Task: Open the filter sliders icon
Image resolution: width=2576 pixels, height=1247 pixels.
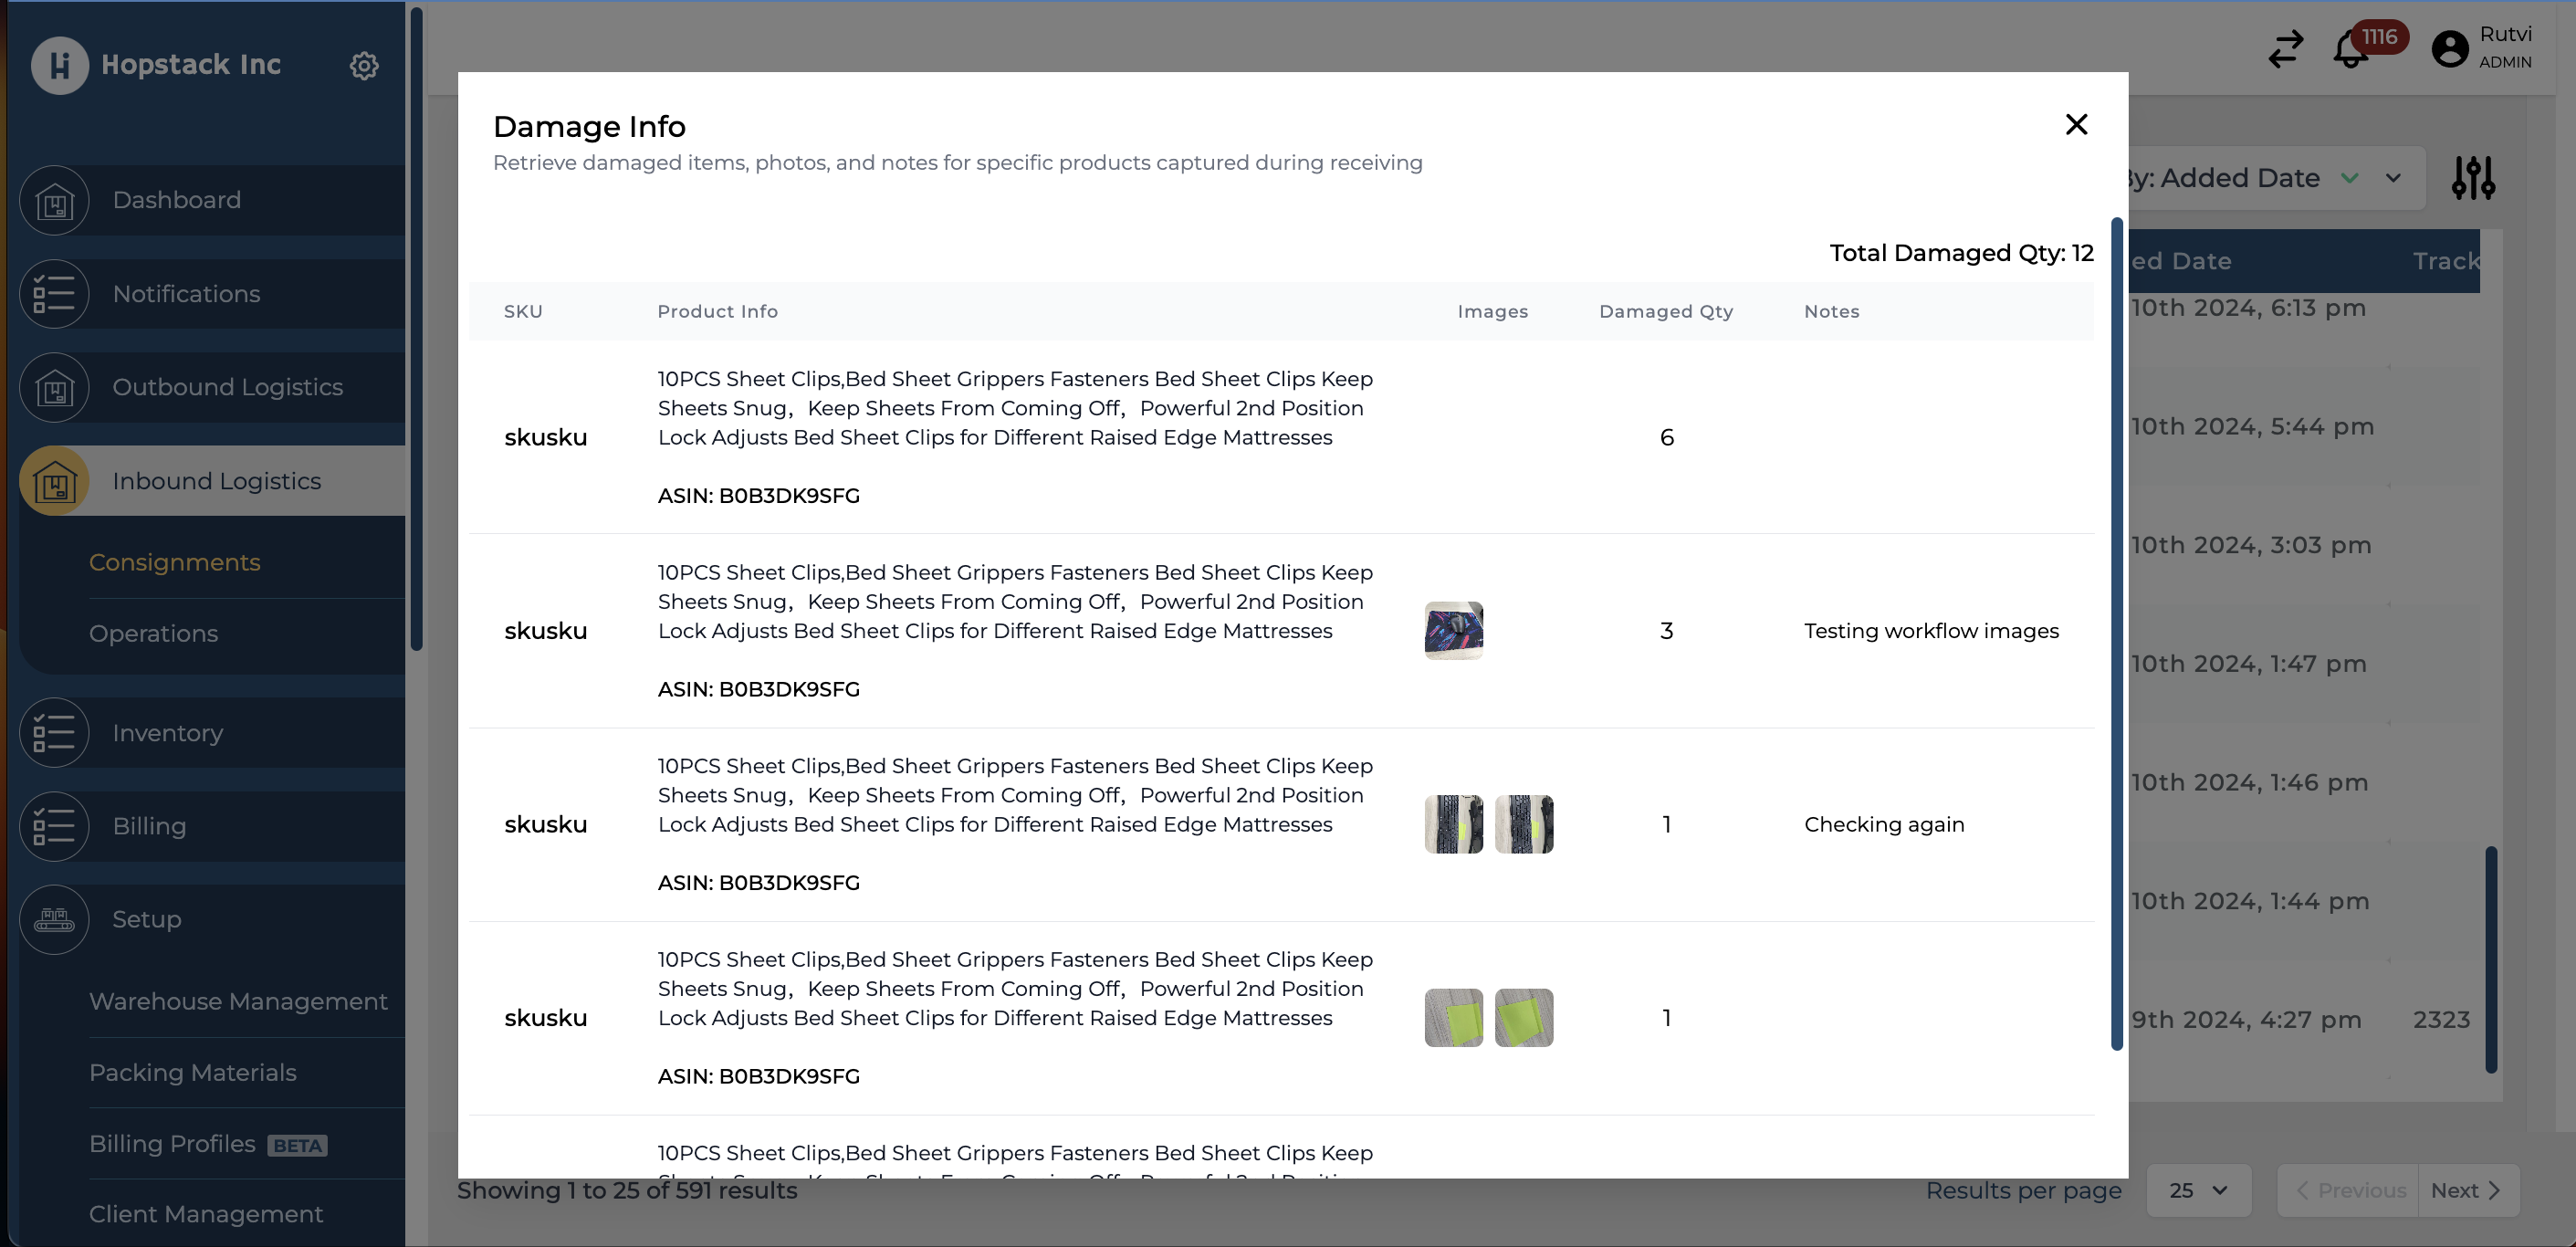Action: pos(2472,178)
